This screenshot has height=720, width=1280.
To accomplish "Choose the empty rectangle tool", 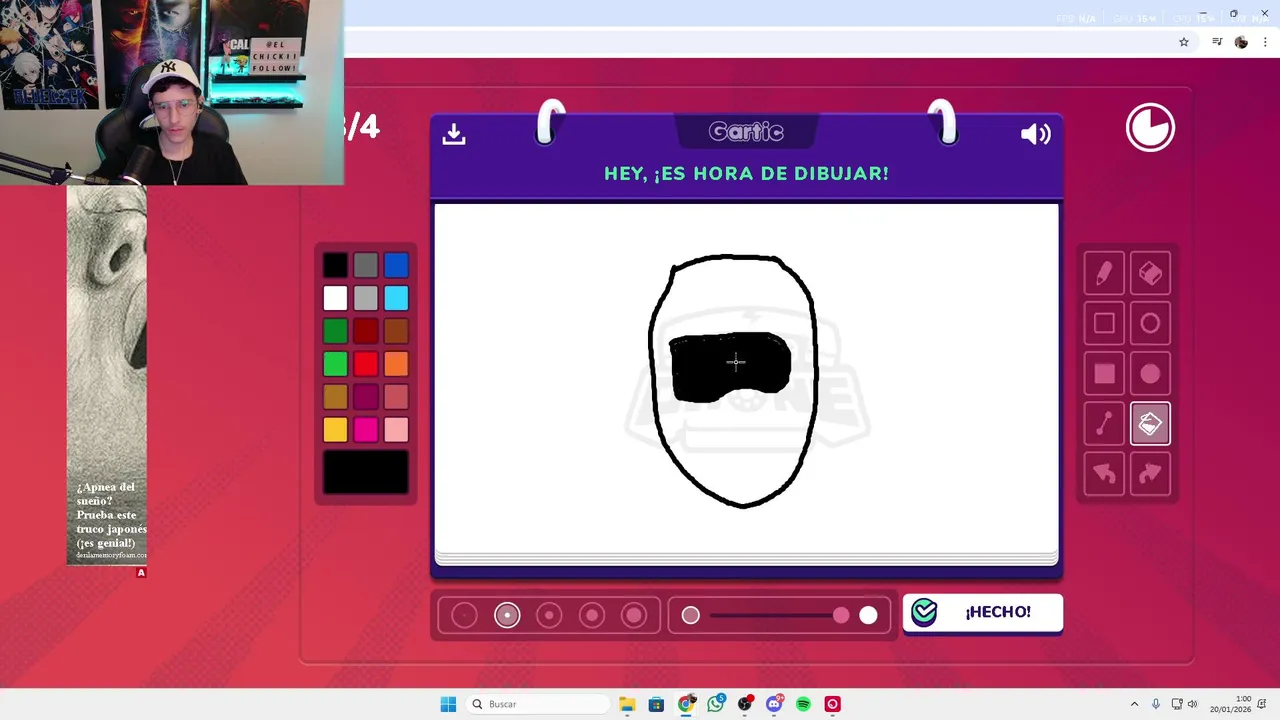I will point(1104,323).
